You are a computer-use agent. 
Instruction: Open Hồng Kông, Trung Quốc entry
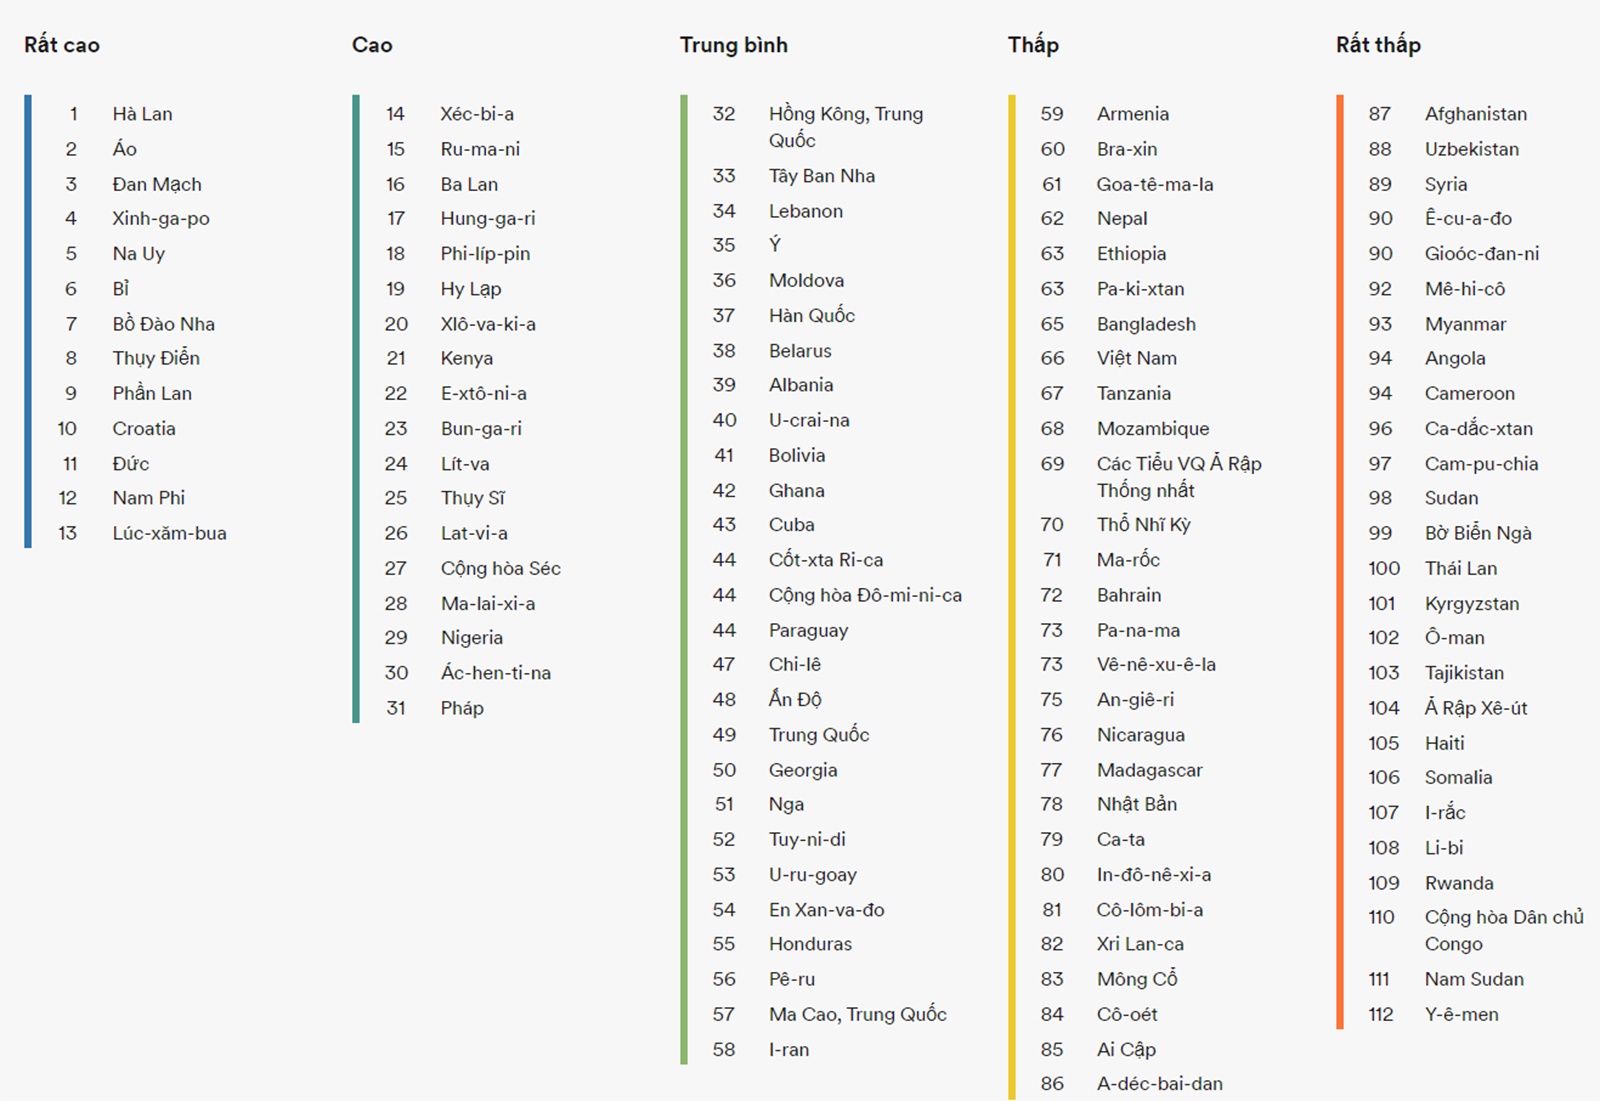(x=845, y=127)
